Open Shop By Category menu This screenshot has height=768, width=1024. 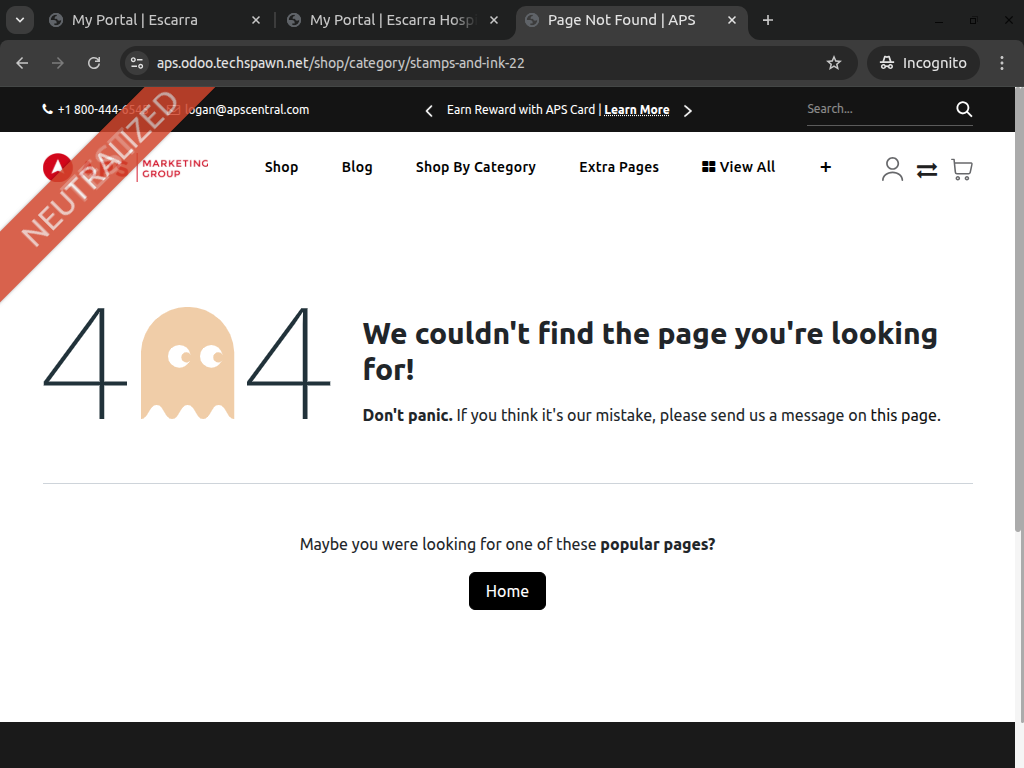pos(475,167)
